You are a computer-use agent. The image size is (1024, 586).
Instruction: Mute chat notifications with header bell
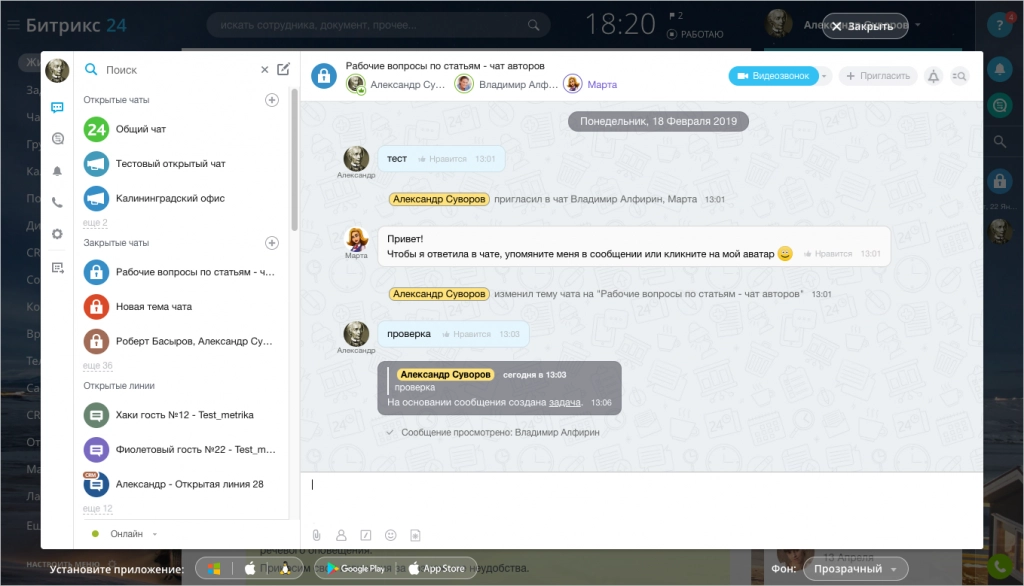pyautogui.click(x=933, y=76)
